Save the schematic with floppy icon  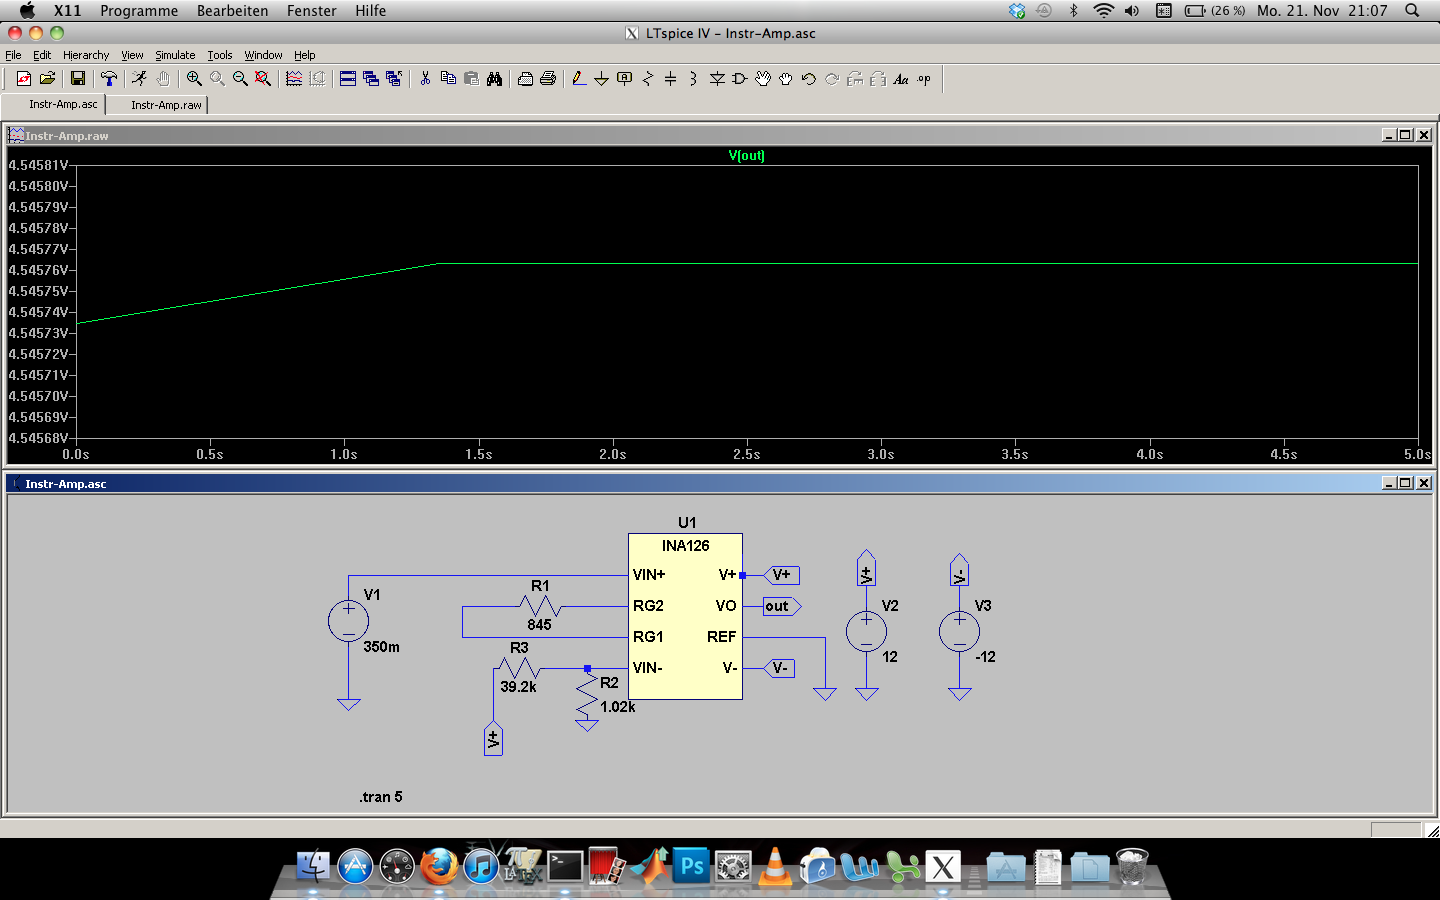click(x=77, y=79)
